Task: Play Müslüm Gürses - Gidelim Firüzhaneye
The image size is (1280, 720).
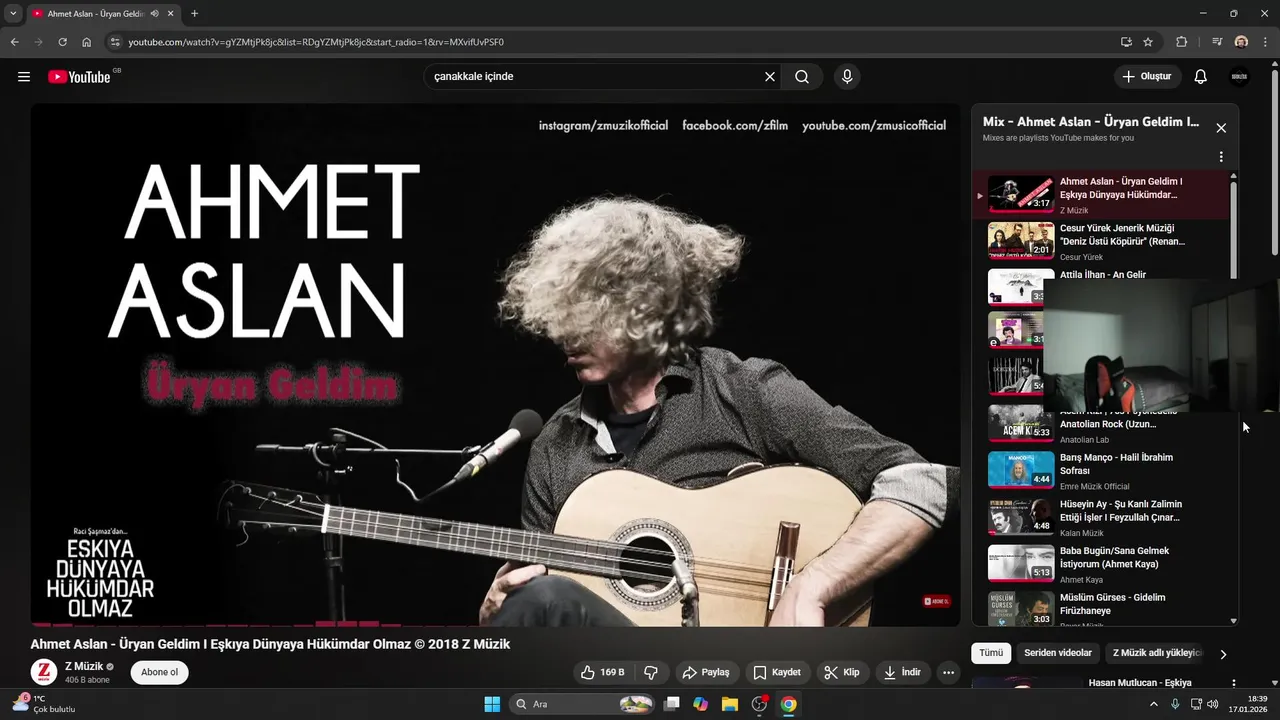Action: (1100, 608)
